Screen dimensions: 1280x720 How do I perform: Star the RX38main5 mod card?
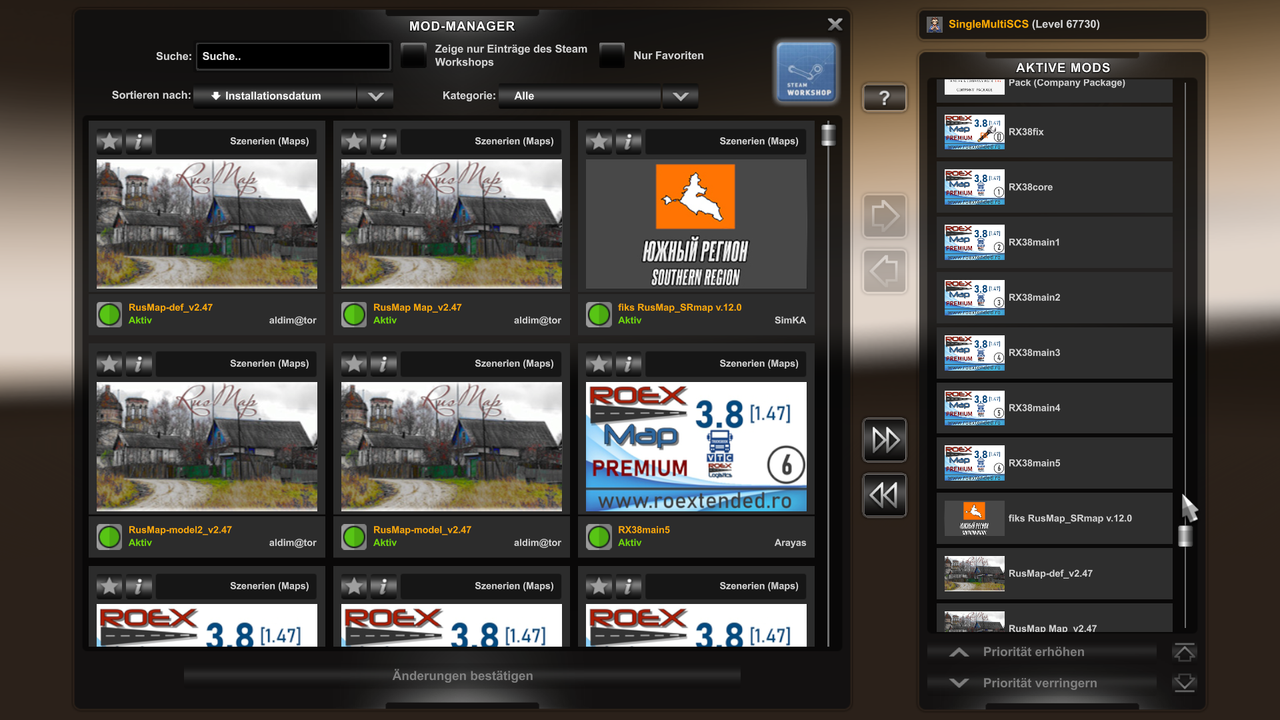[599, 363]
